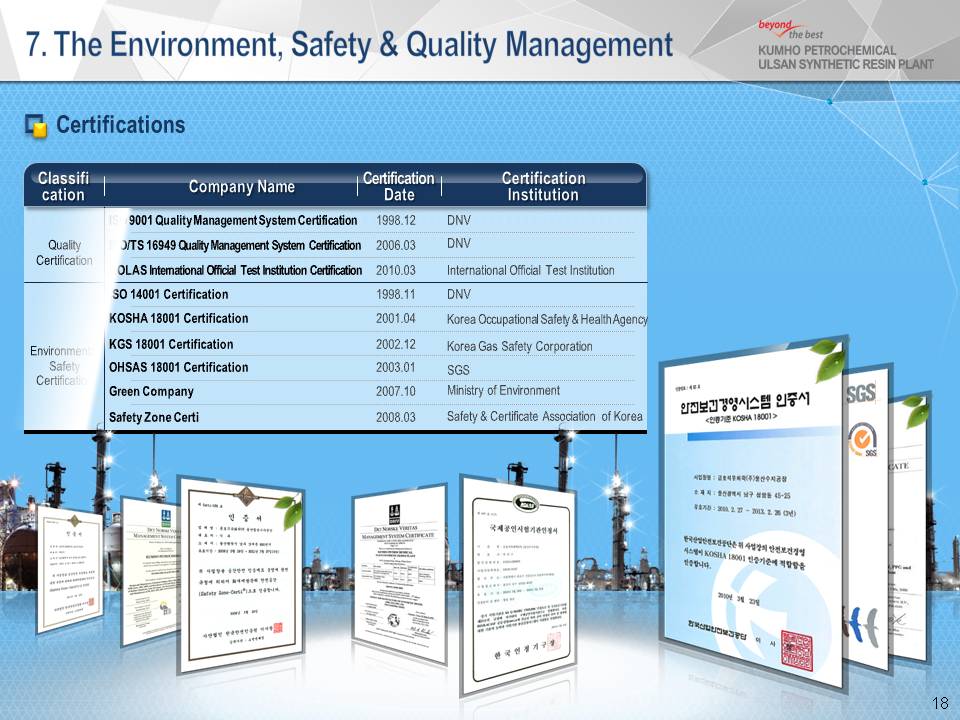Select 'ISO 14001 Certification' row text
The width and height of the screenshot is (960, 720).
pyautogui.click(x=169, y=294)
